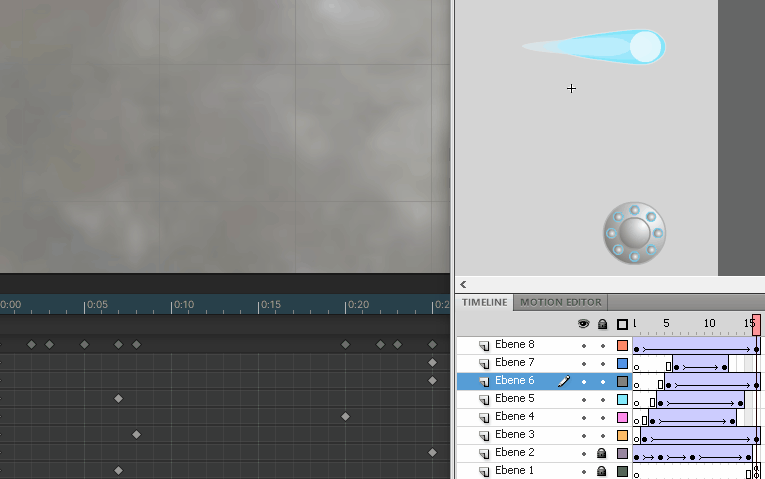This screenshot has height=479, width=765.
Task: Click the 0:15 mark on the time ruler
Action: [x=271, y=305]
